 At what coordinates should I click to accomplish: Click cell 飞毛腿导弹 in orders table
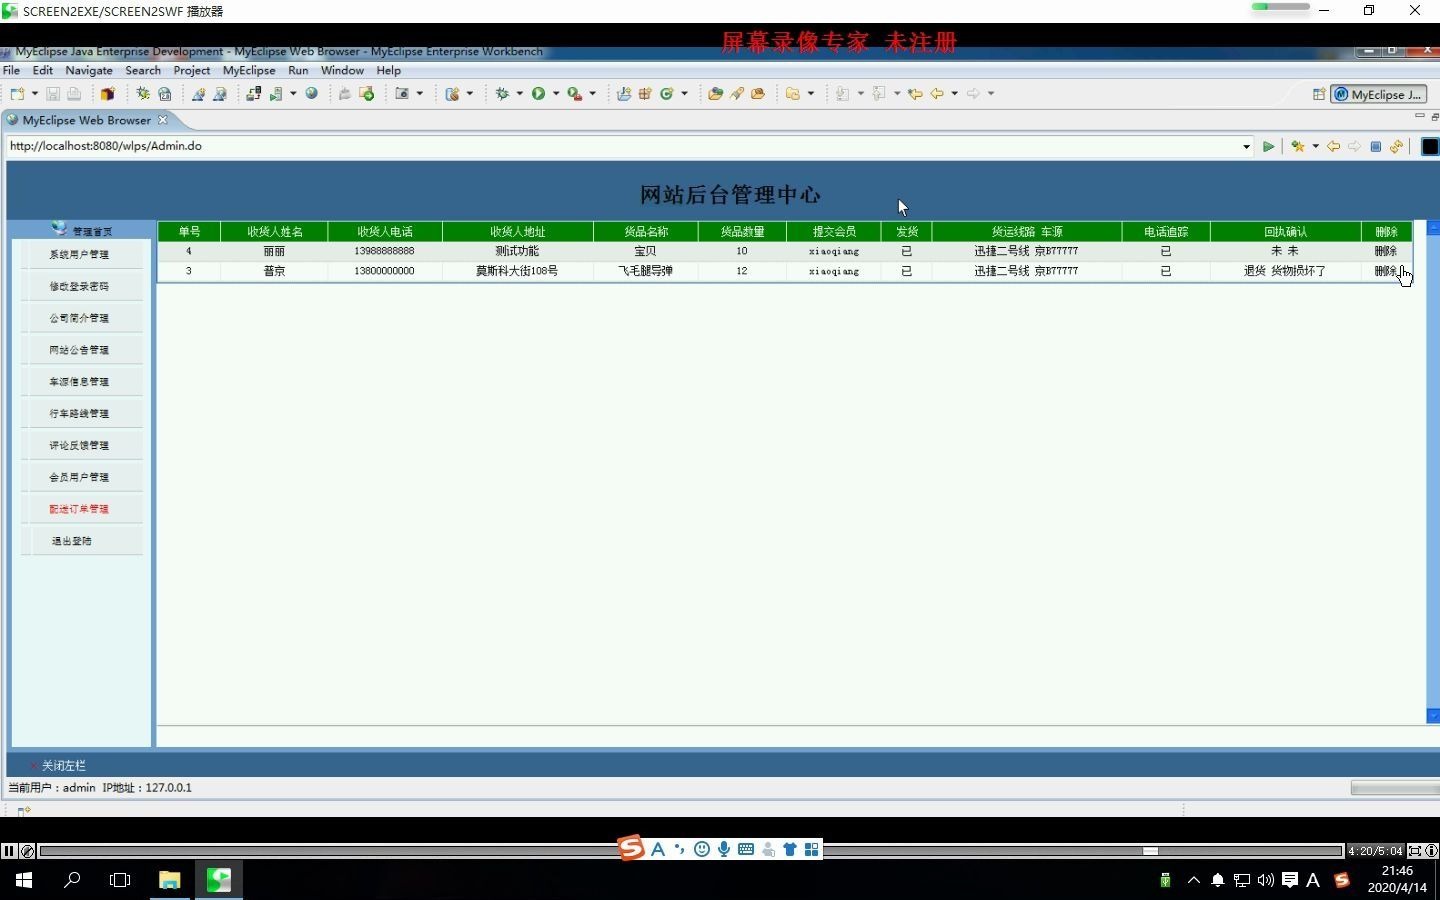point(645,271)
